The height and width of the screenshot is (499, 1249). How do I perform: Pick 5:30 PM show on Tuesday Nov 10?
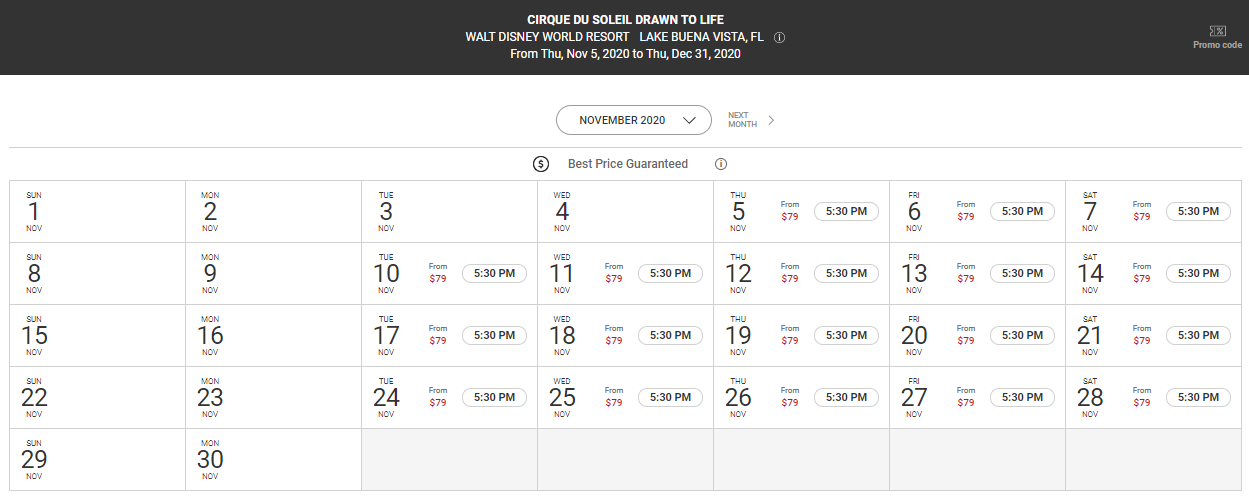[x=494, y=273]
